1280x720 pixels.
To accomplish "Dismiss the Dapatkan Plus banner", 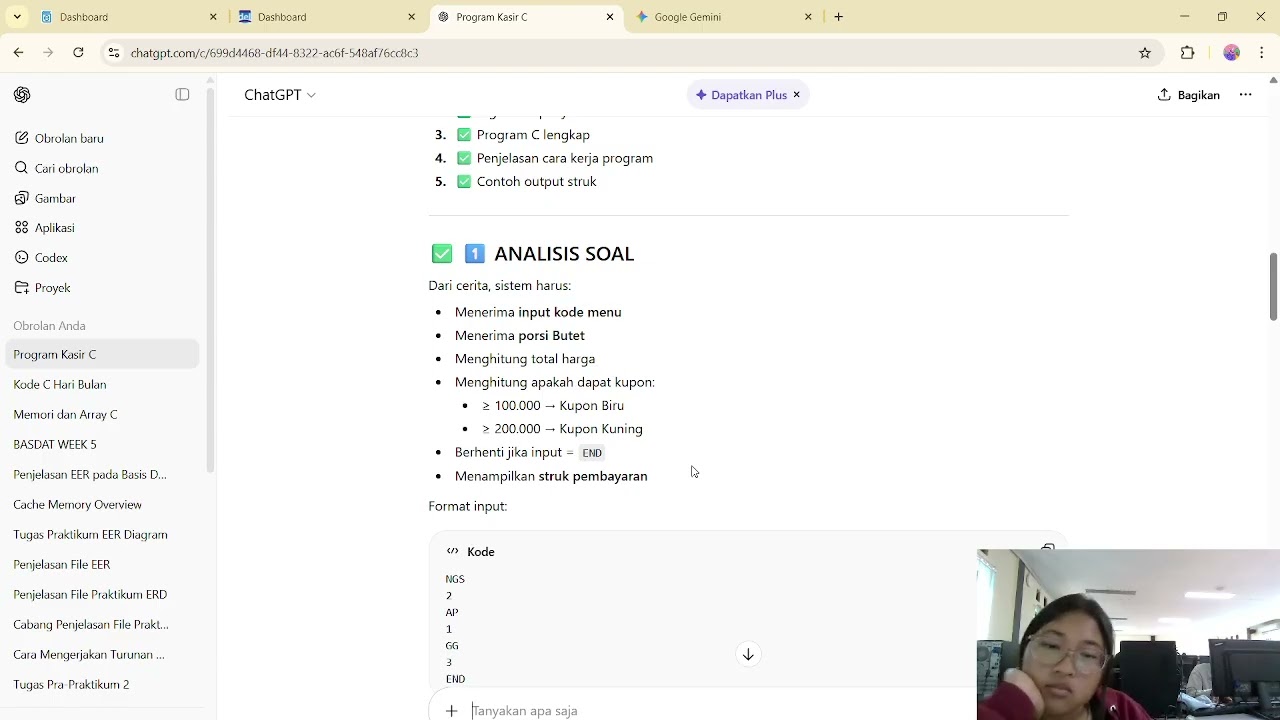I will (797, 95).
